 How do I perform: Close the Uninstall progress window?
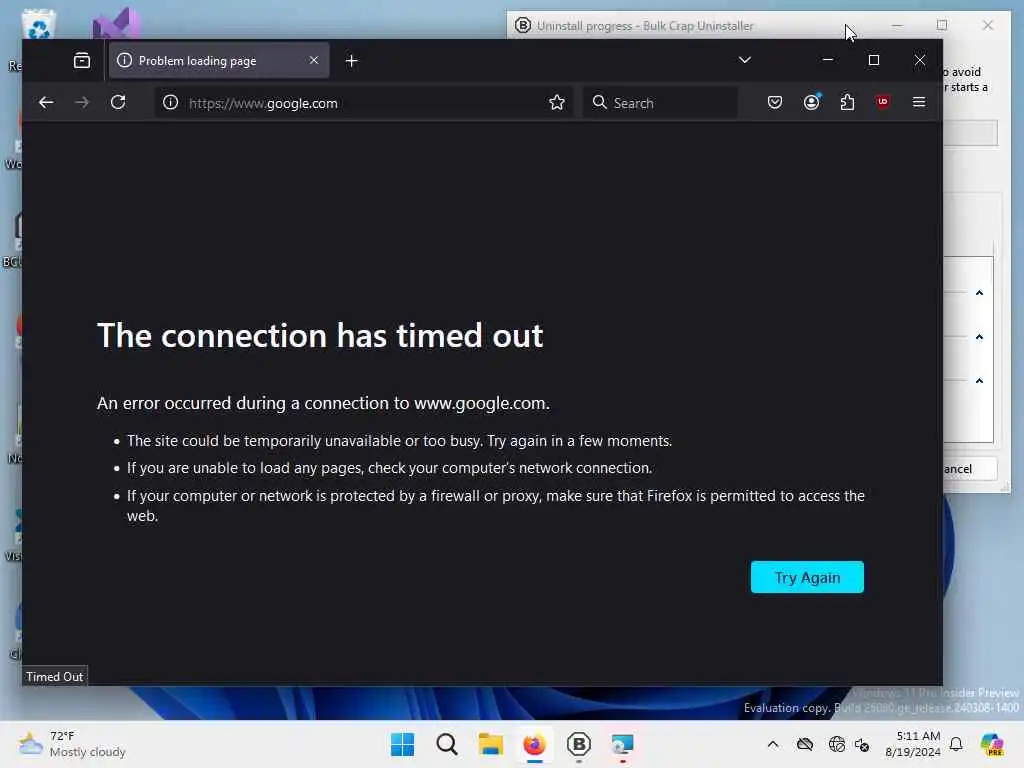pyautogui.click(x=987, y=25)
